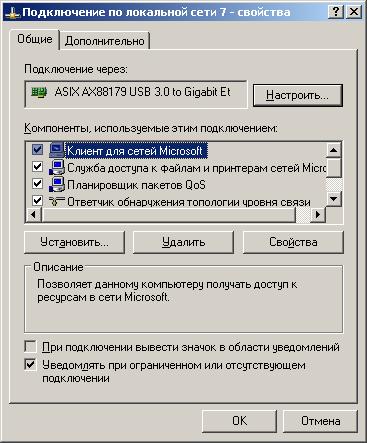Enable При подключении вывести значок checkbox
The image size is (367, 443).
coord(30,347)
